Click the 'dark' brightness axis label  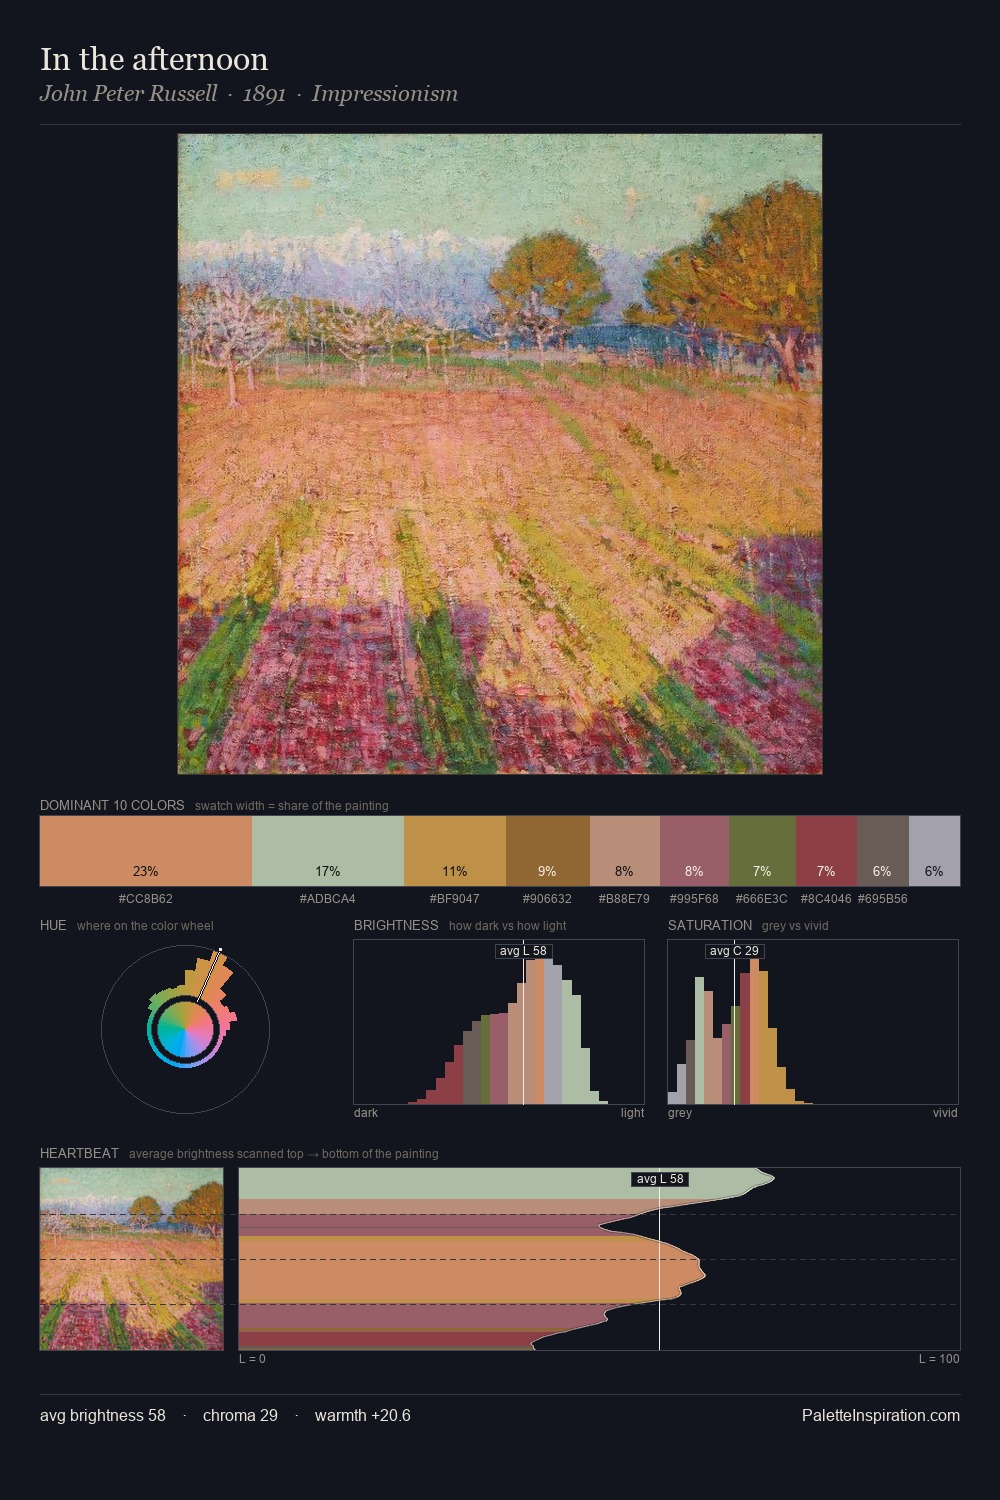pos(366,1113)
